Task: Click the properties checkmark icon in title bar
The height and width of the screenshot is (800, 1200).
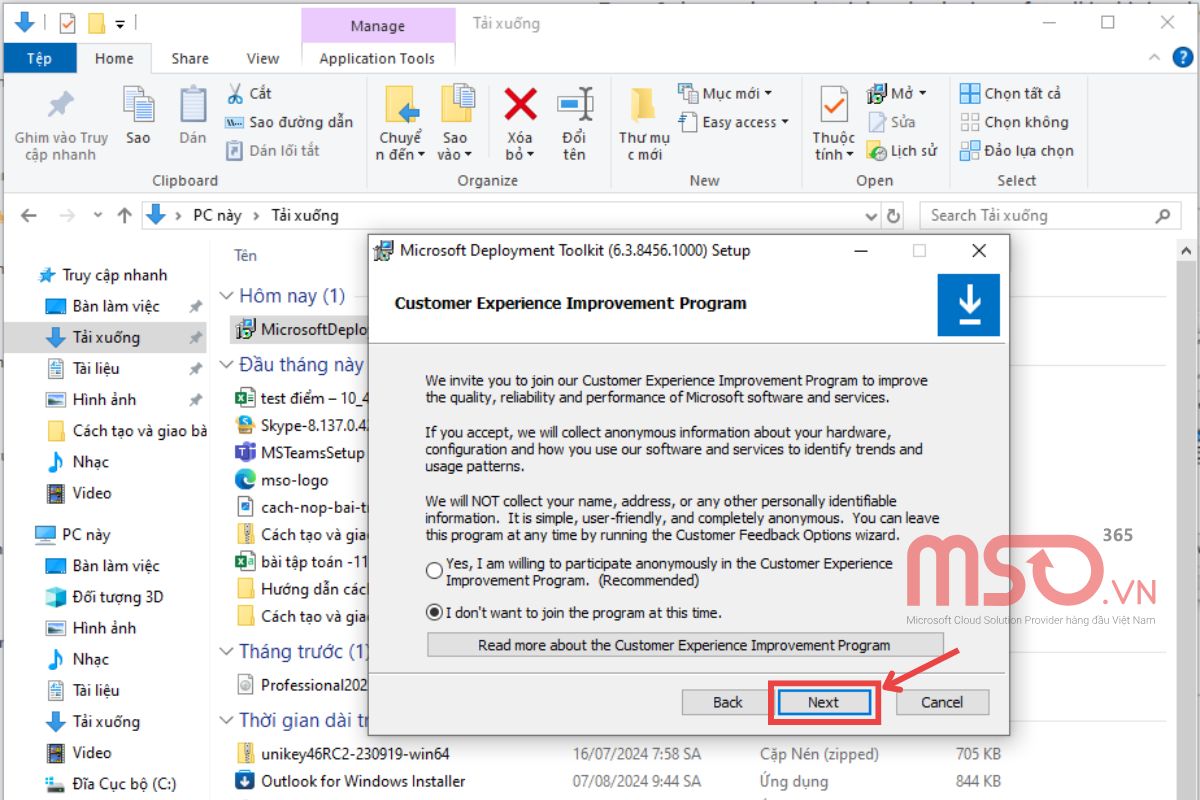Action: pyautogui.click(x=67, y=22)
